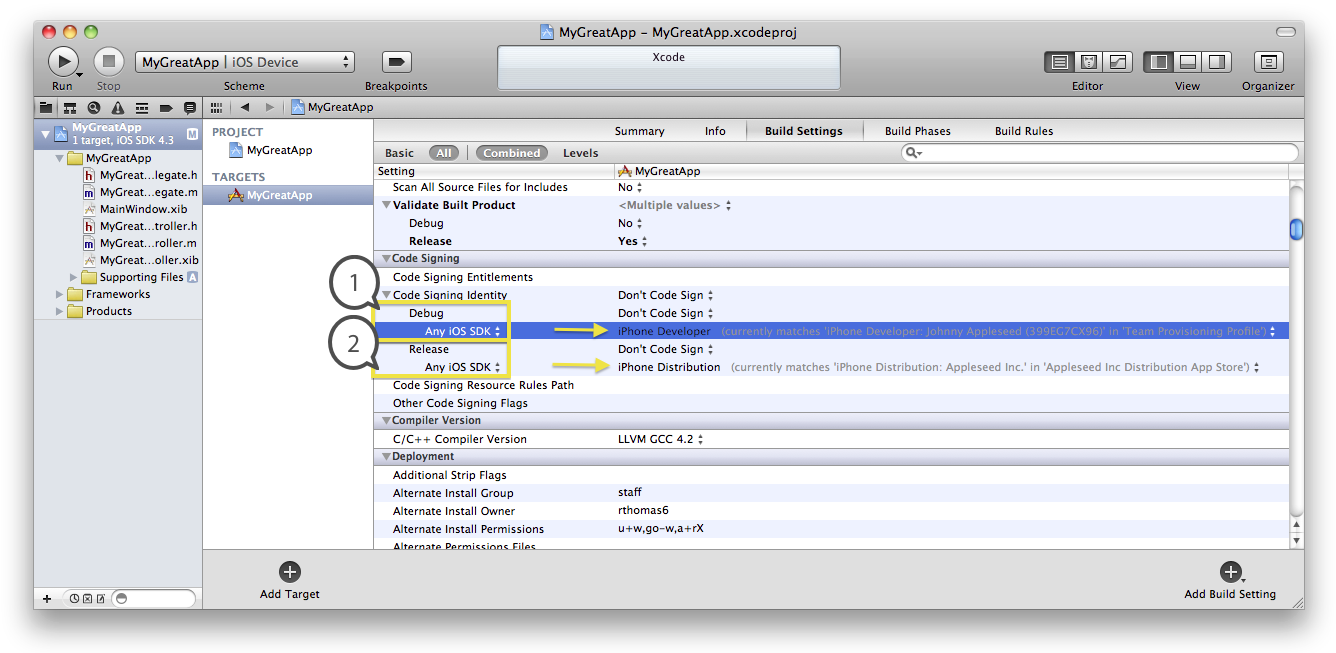
Task: Open LLVM GCC 4.2 compiler popup
Action: 661,439
